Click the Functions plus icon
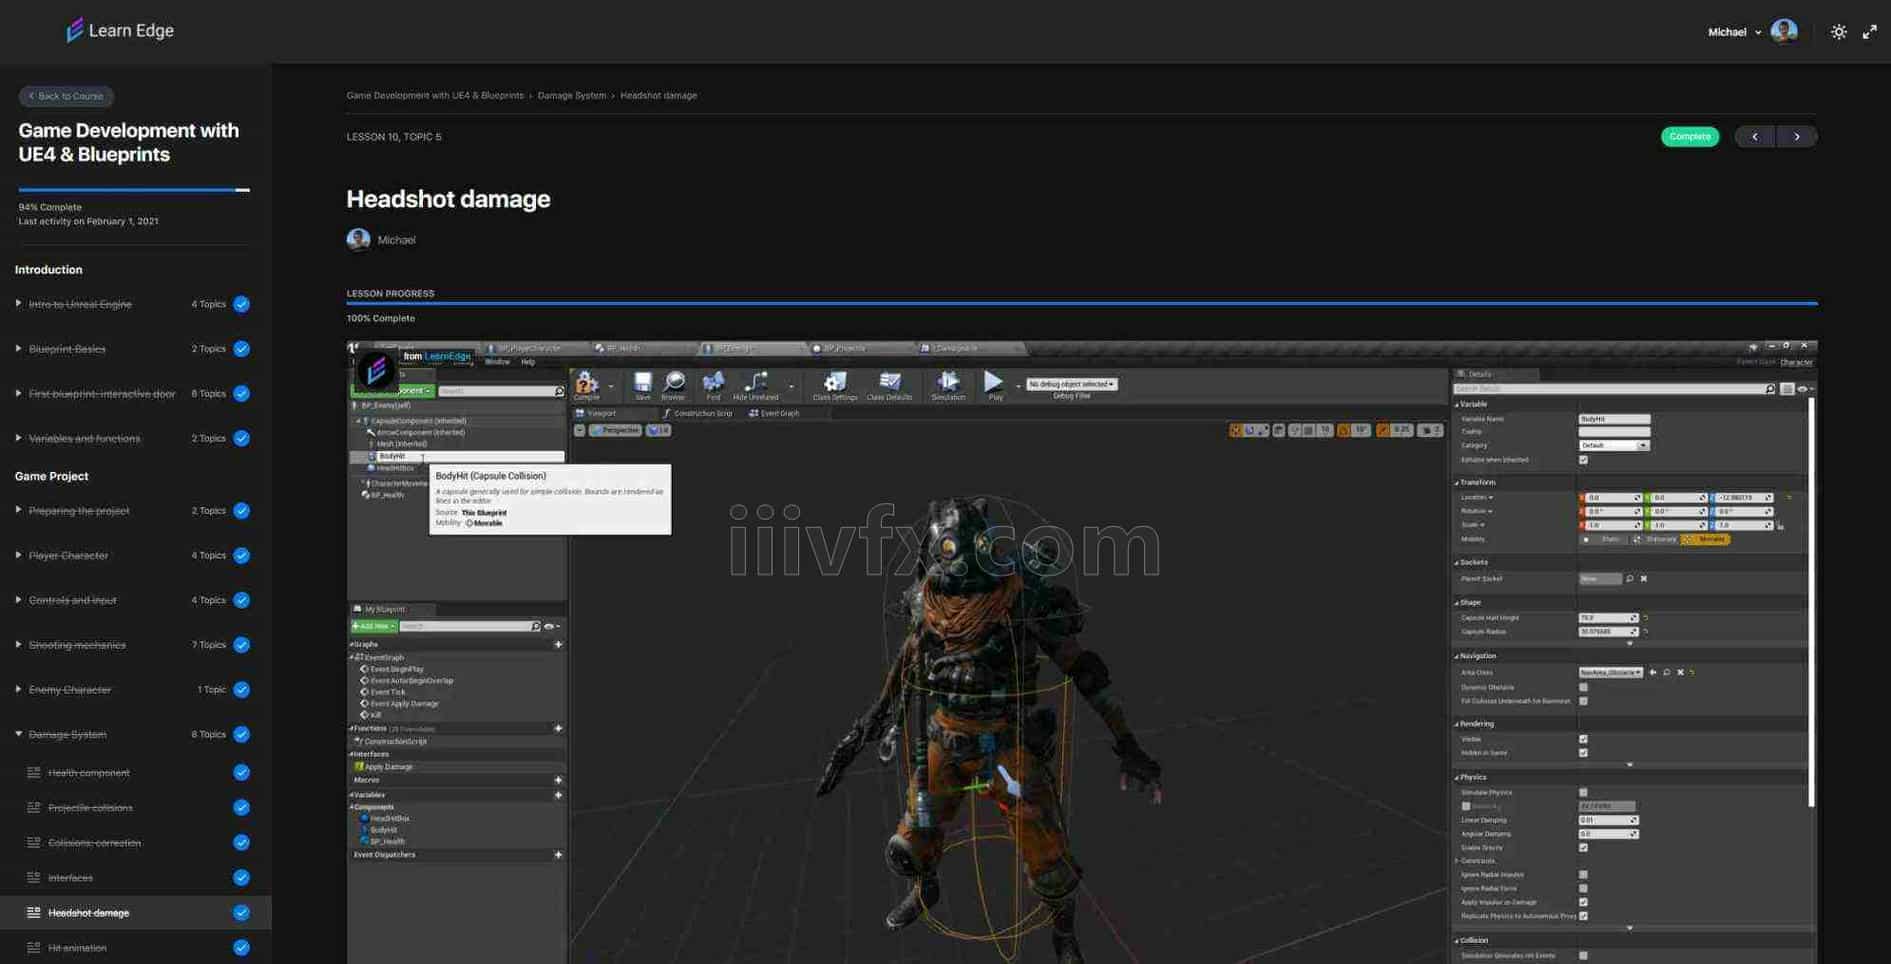Viewport: 1891px width, 964px height. pos(558,729)
